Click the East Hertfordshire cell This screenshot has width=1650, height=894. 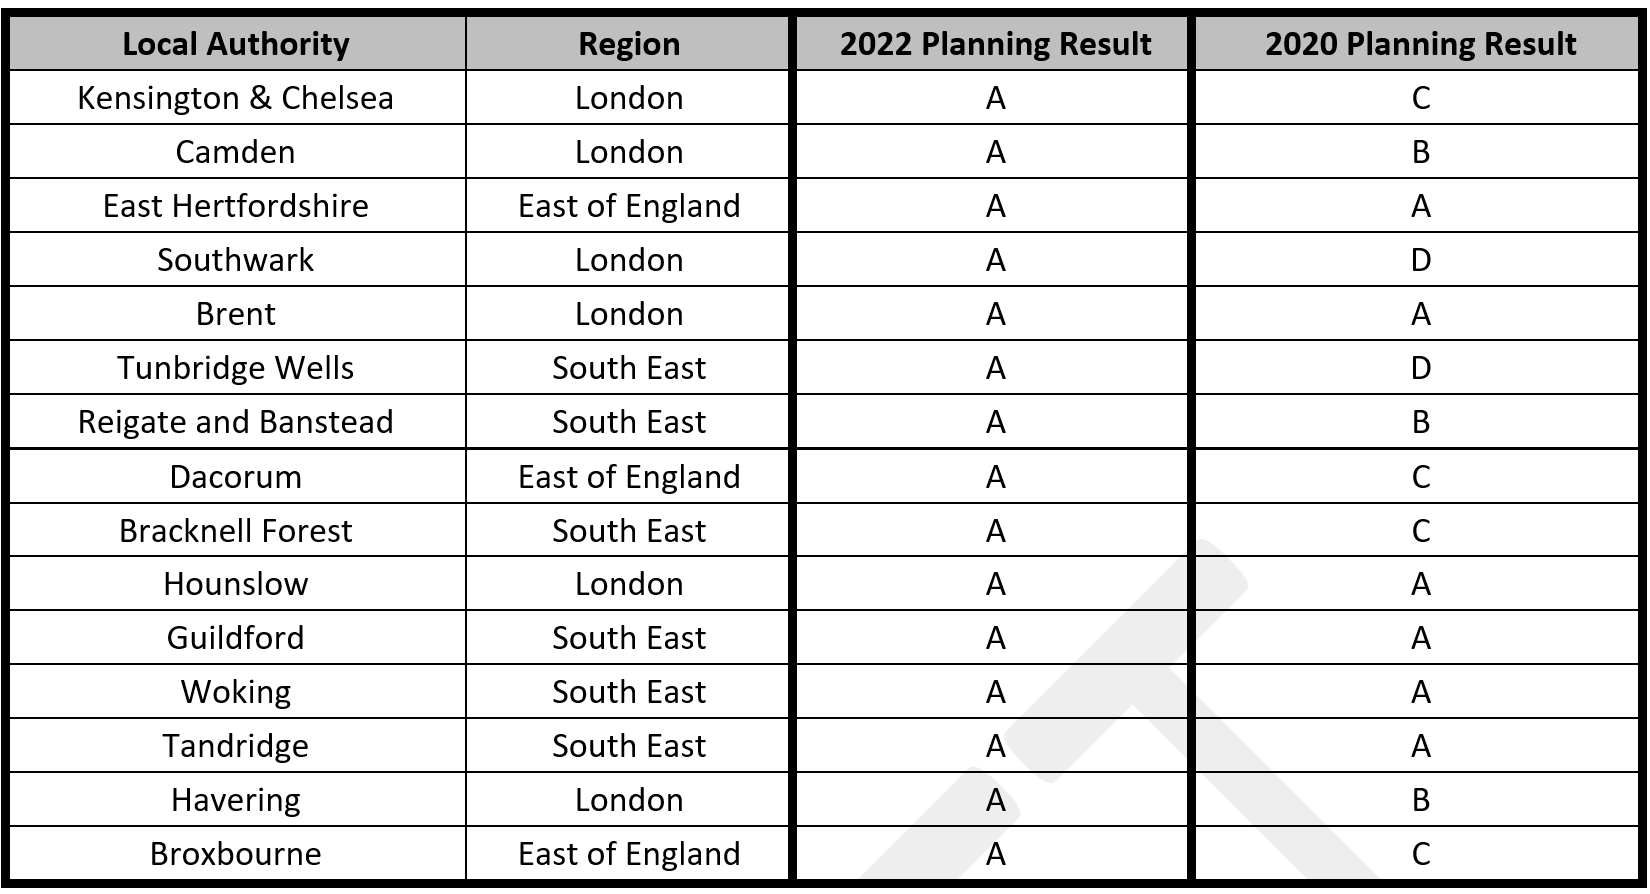pyautogui.click(x=236, y=206)
